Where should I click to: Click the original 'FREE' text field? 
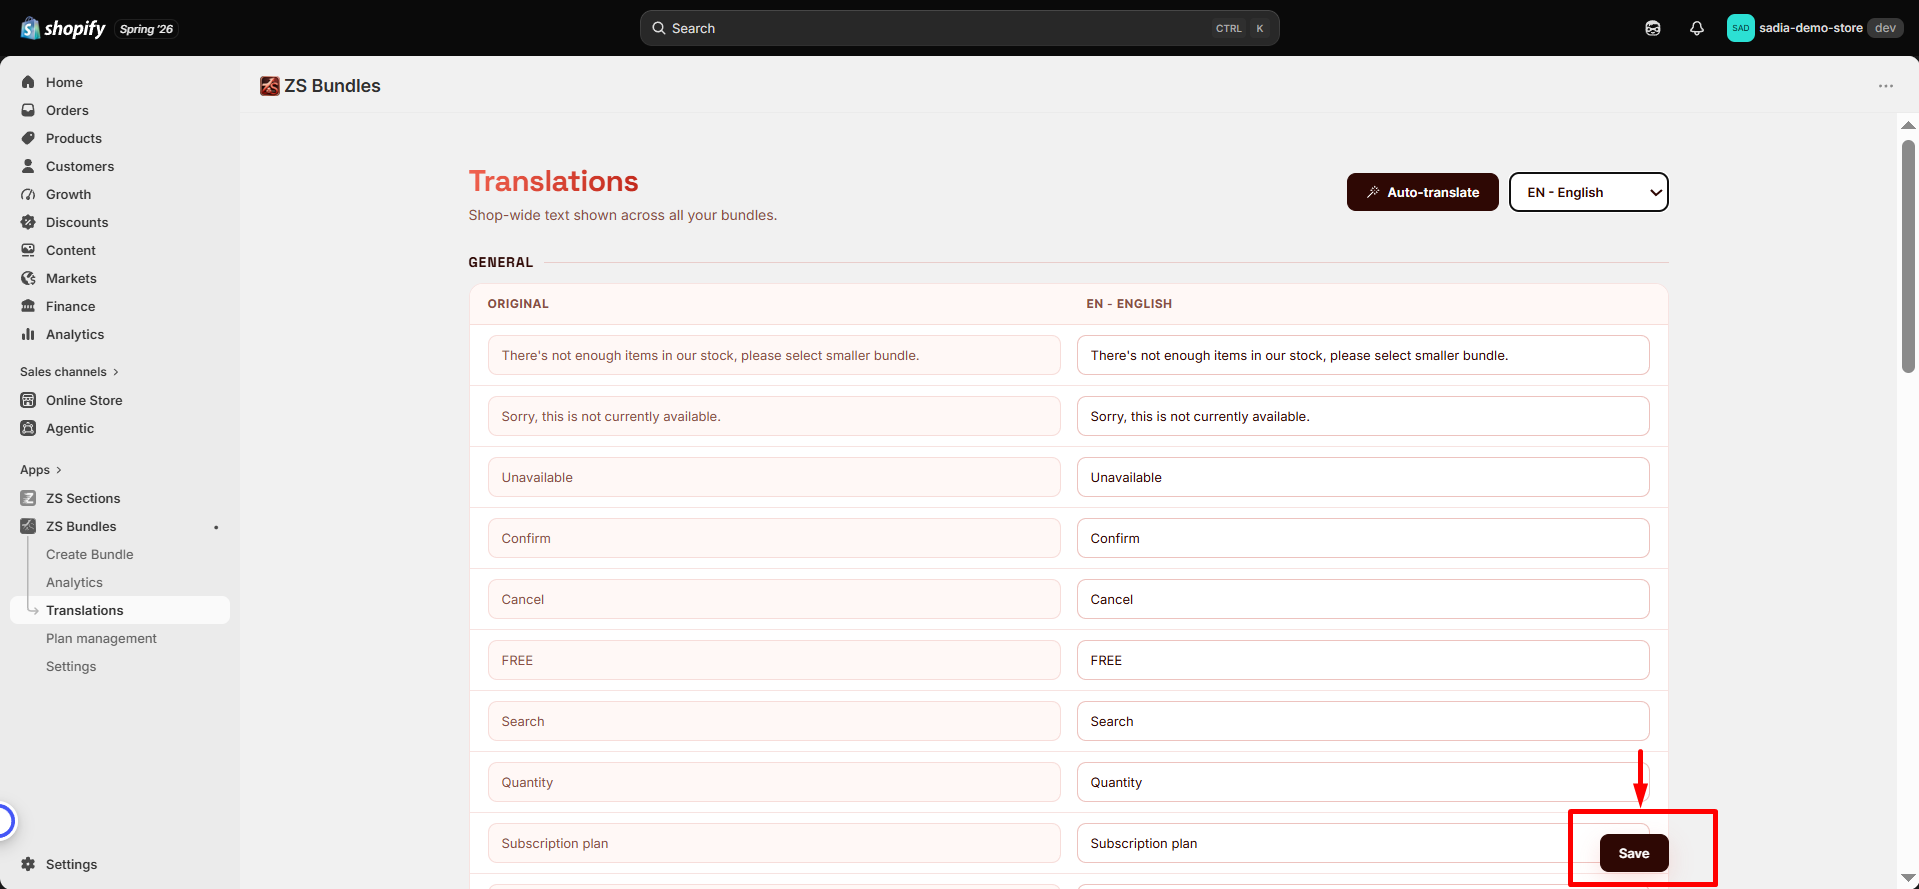(x=774, y=660)
